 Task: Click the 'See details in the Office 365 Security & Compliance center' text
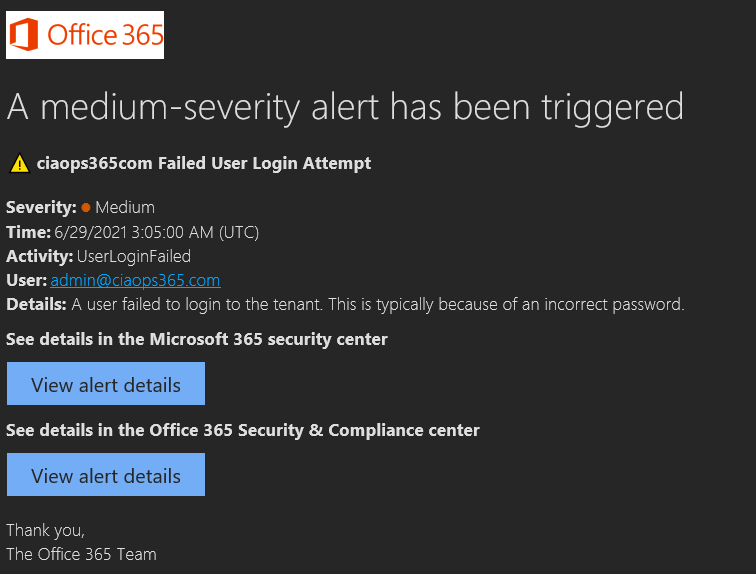point(243,430)
